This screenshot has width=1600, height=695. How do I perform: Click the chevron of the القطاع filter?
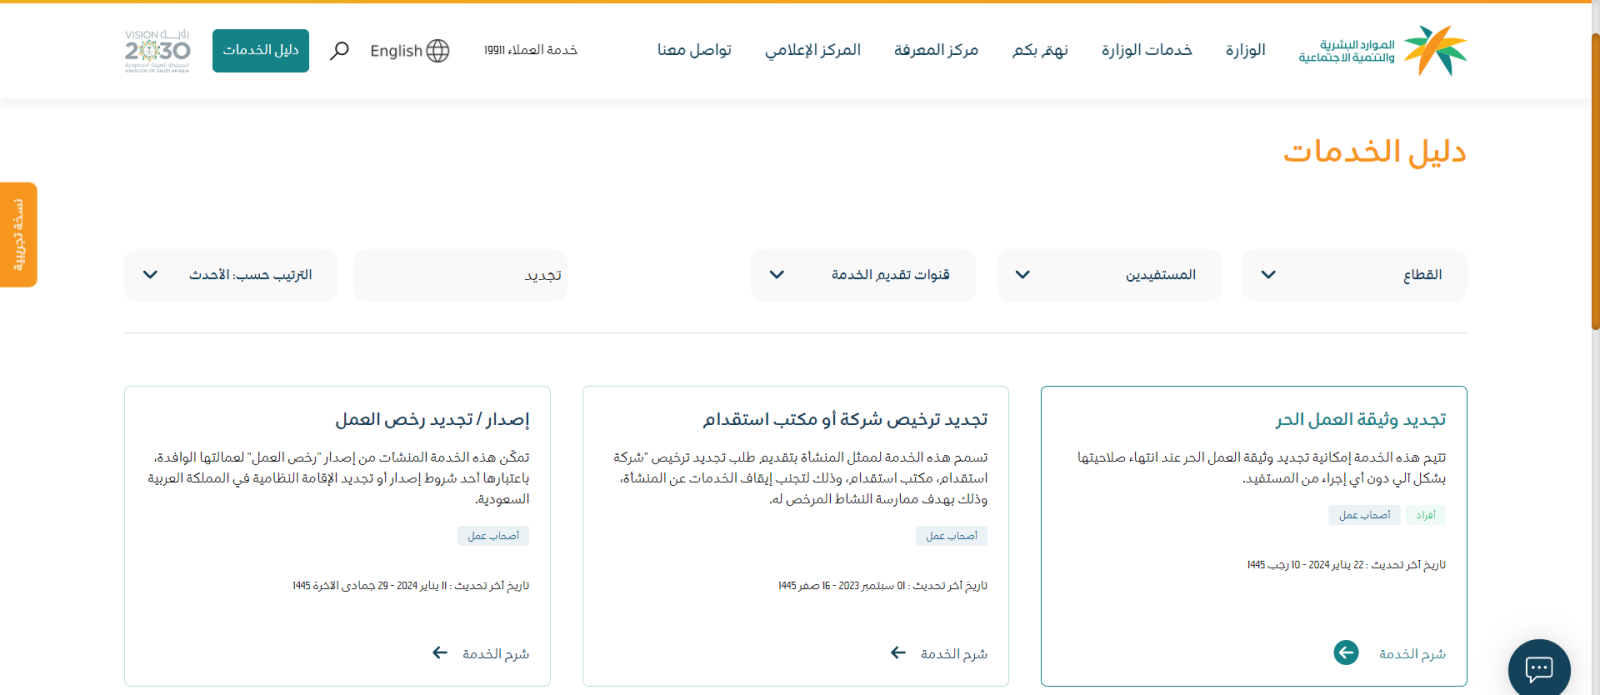[x=1268, y=275]
